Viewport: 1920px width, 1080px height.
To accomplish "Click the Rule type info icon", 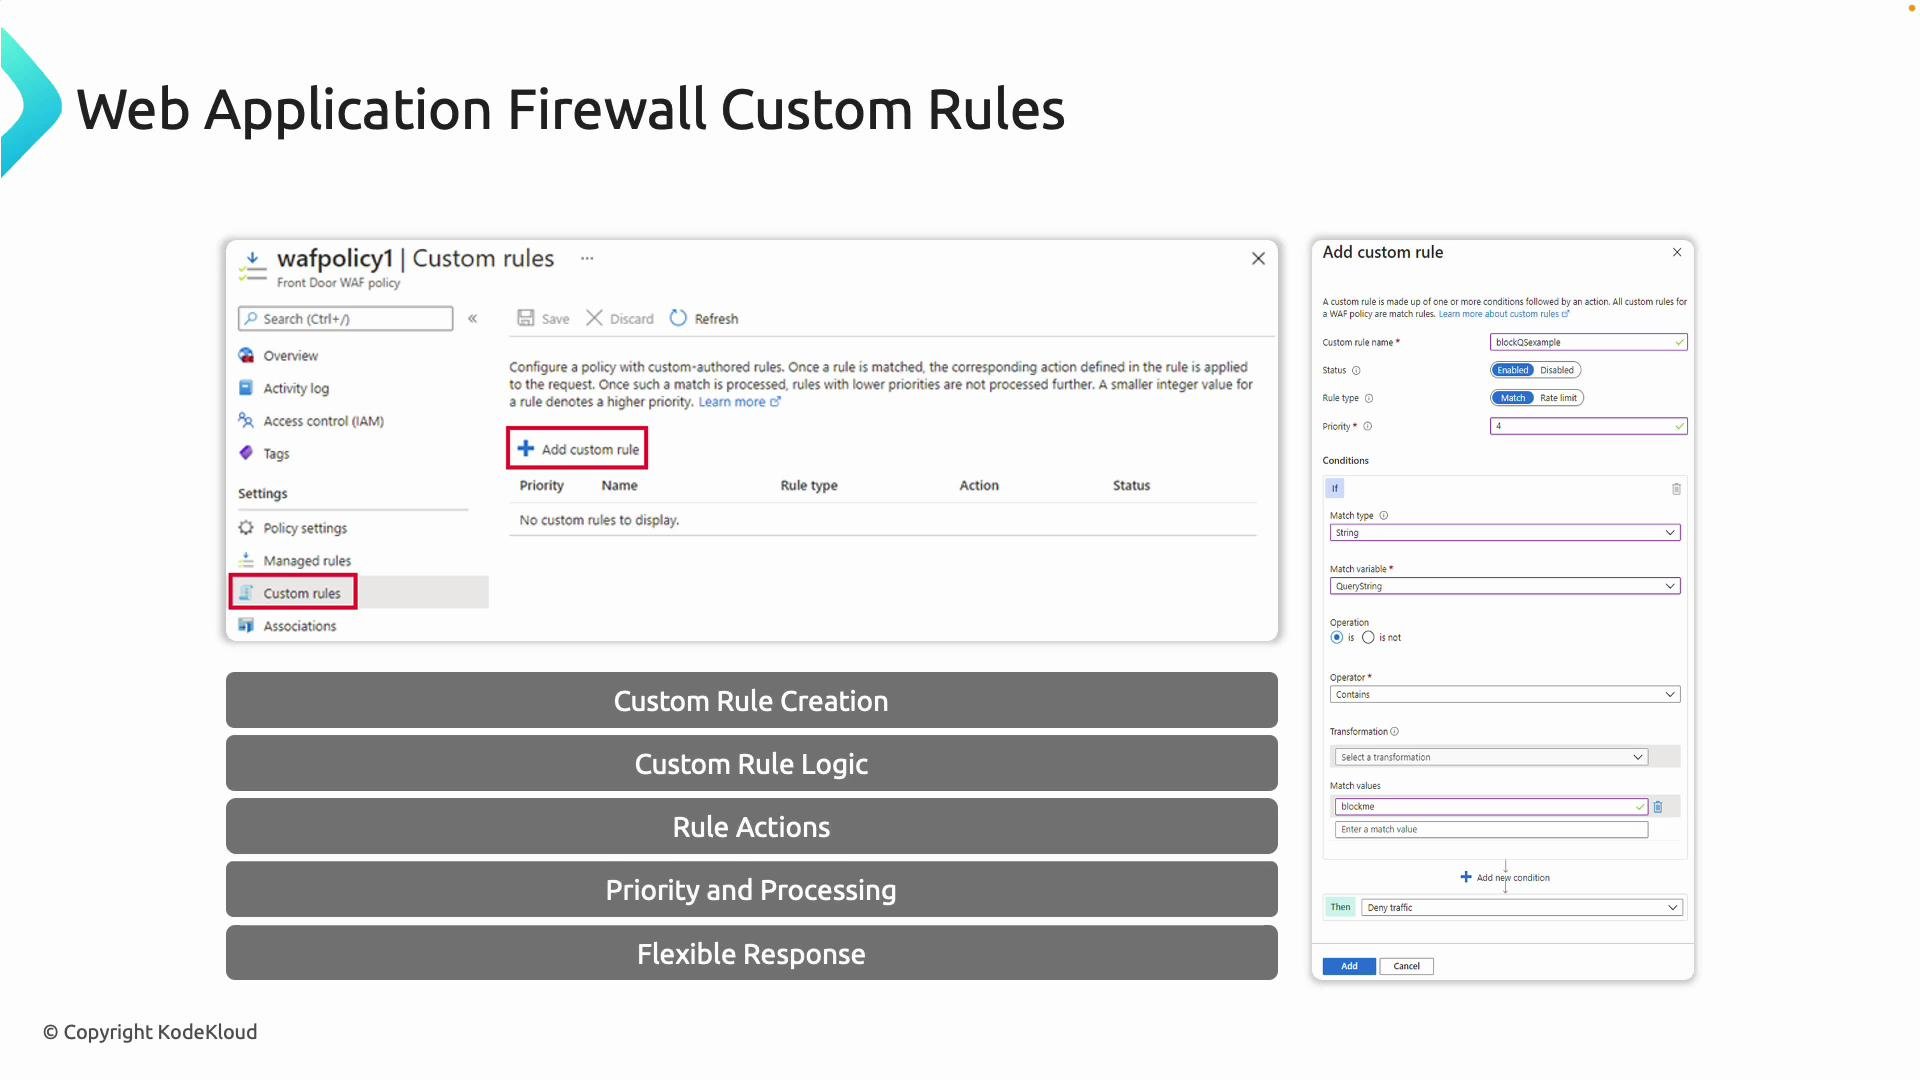I will tap(1369, 398).
